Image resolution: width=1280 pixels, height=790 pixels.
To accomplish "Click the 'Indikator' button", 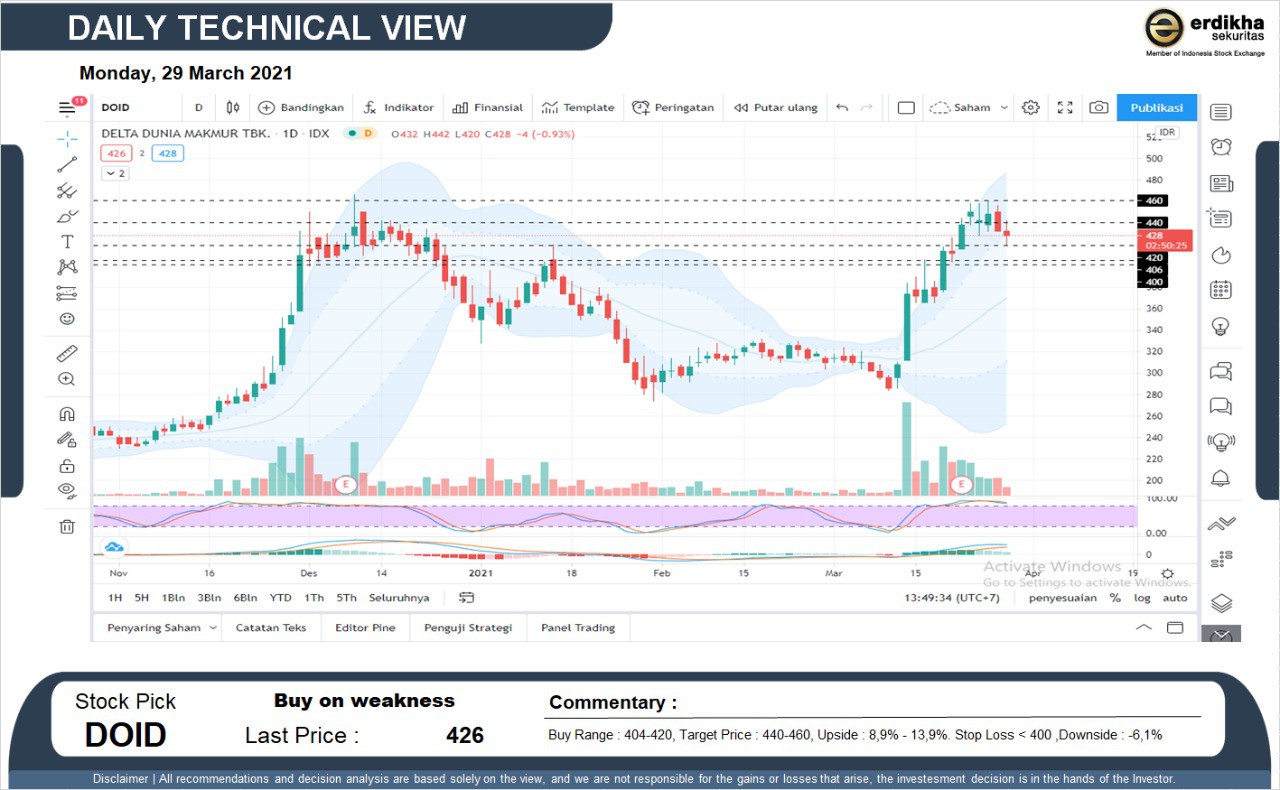I will point(399,108).
